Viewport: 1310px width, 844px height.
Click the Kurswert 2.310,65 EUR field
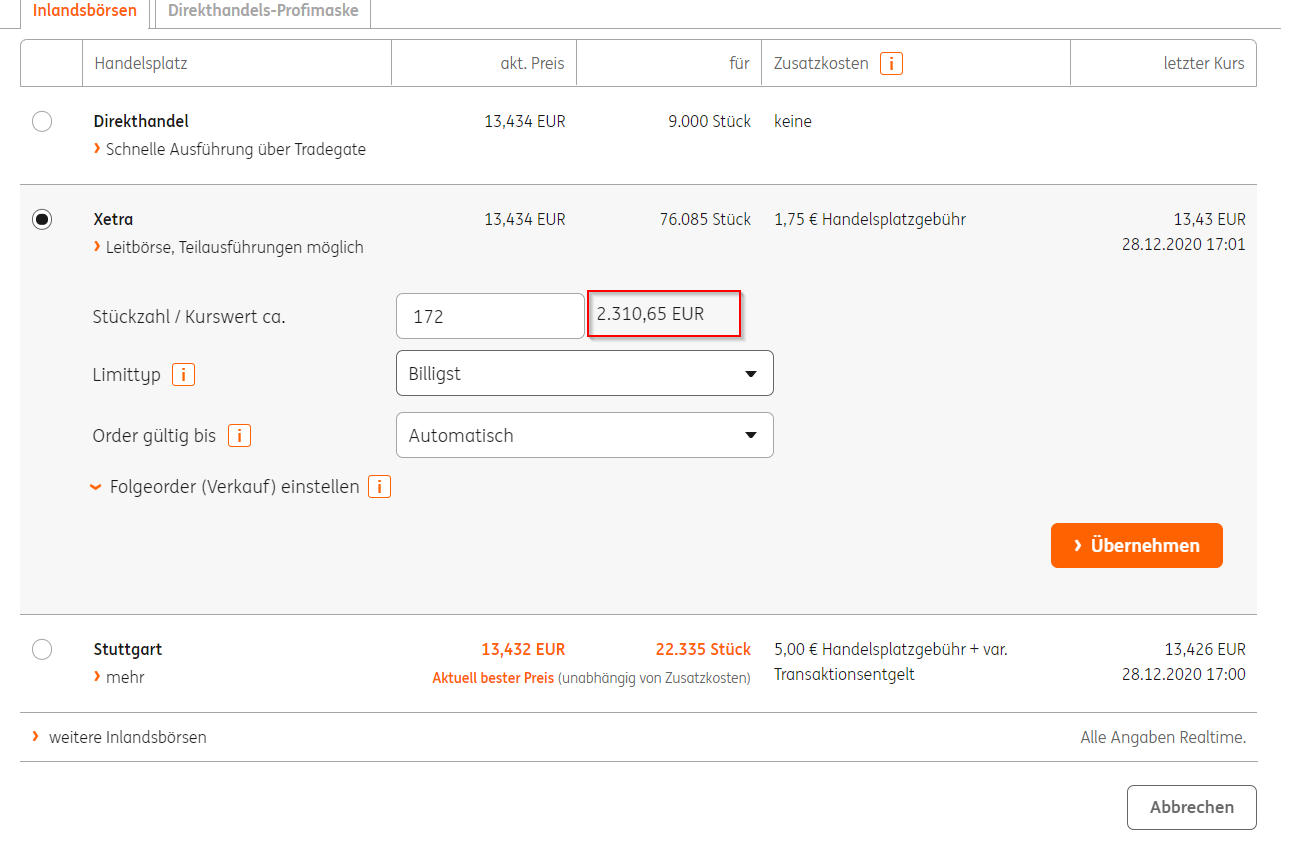pyautogui.click(x=663, y=314)
